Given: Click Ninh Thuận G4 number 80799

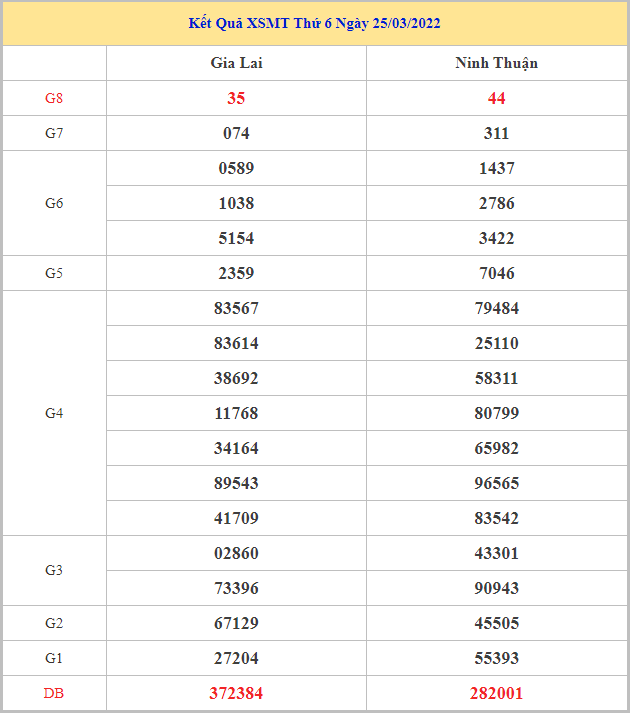Looking at the screenshot, I should [x=496, y=413].
